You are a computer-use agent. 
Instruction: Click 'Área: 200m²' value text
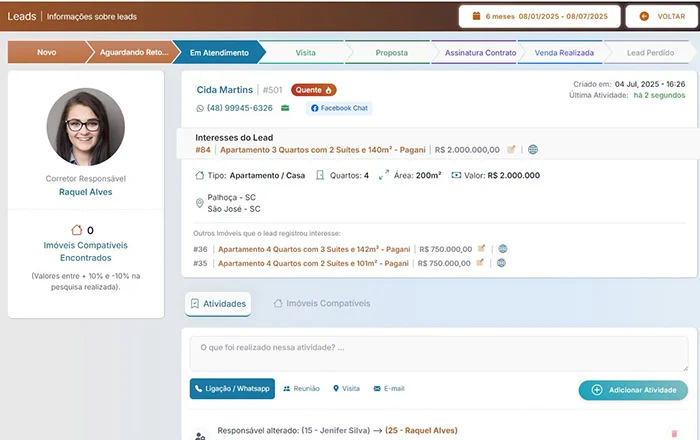tap(417, 175)
